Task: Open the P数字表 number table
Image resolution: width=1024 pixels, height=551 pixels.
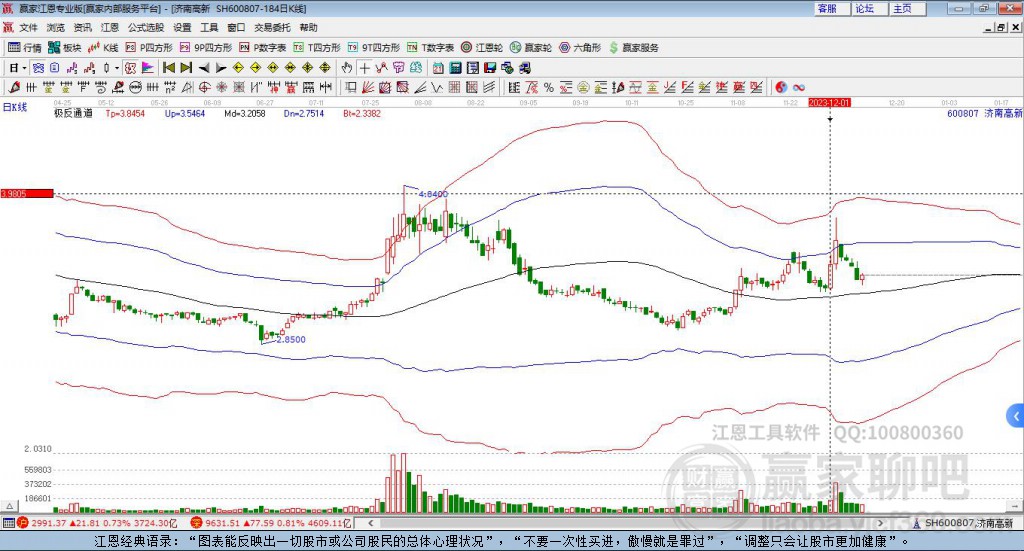Action: 263,48
